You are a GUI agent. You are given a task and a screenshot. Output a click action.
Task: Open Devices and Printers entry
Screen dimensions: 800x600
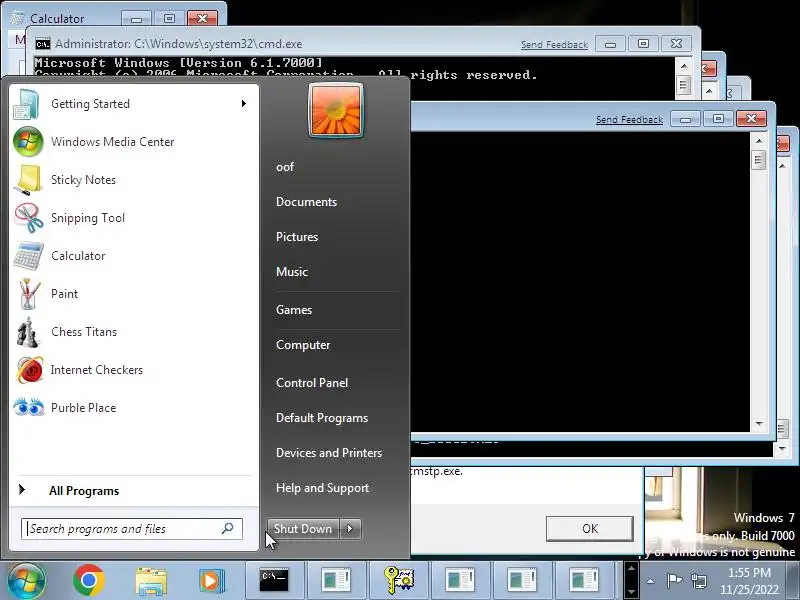329,453
